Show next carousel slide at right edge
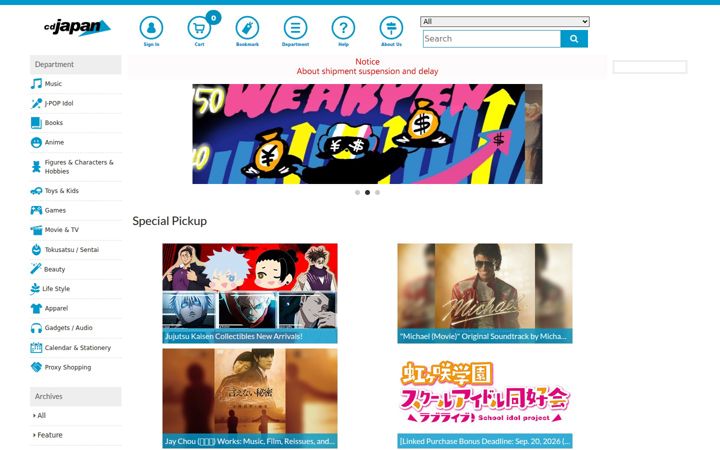 point(534,134)
